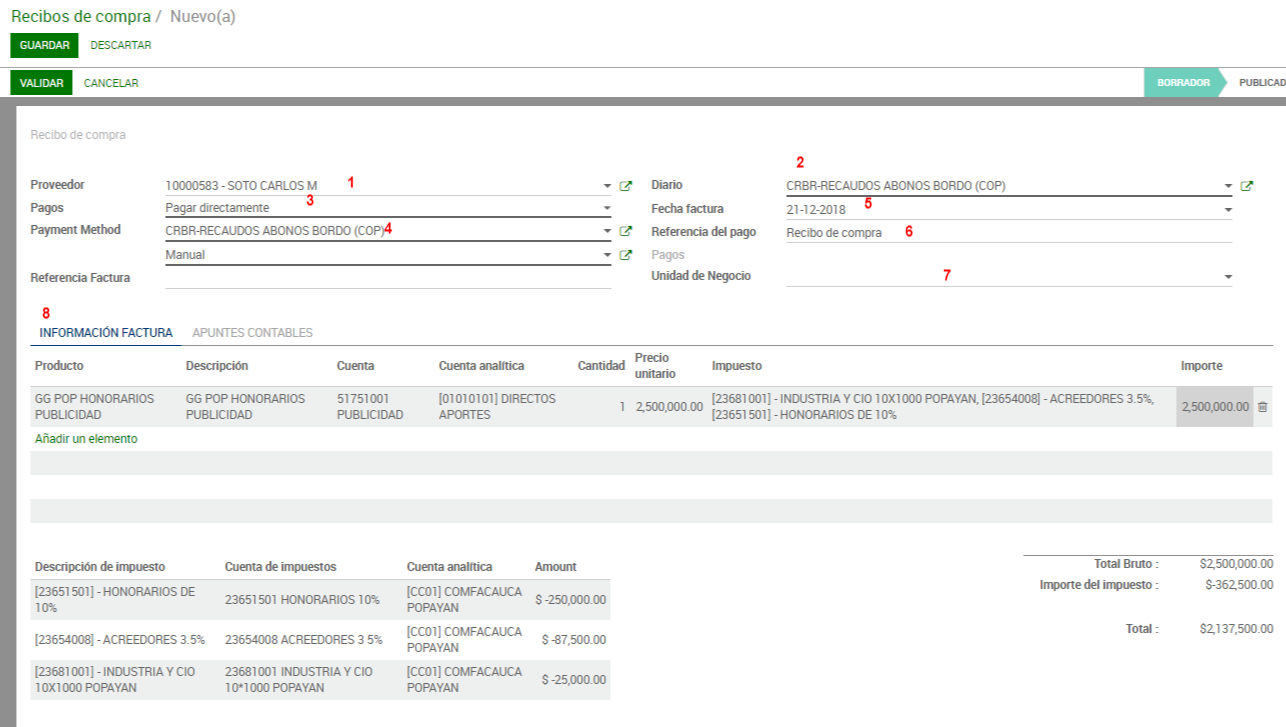Open the Pagos 'Pagar directamente' dropdown
Viewport: 1286px width, 727px height.
tap(607, 209)
